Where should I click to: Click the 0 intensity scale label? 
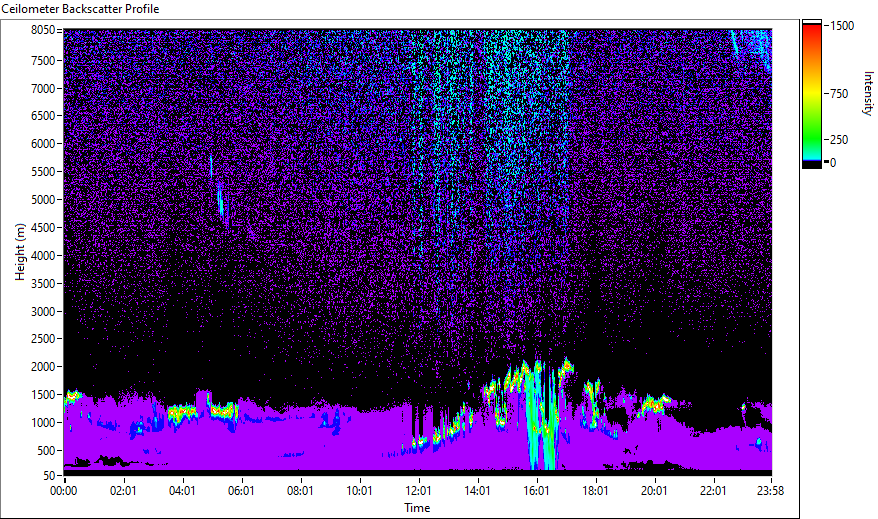pos(833,163)
